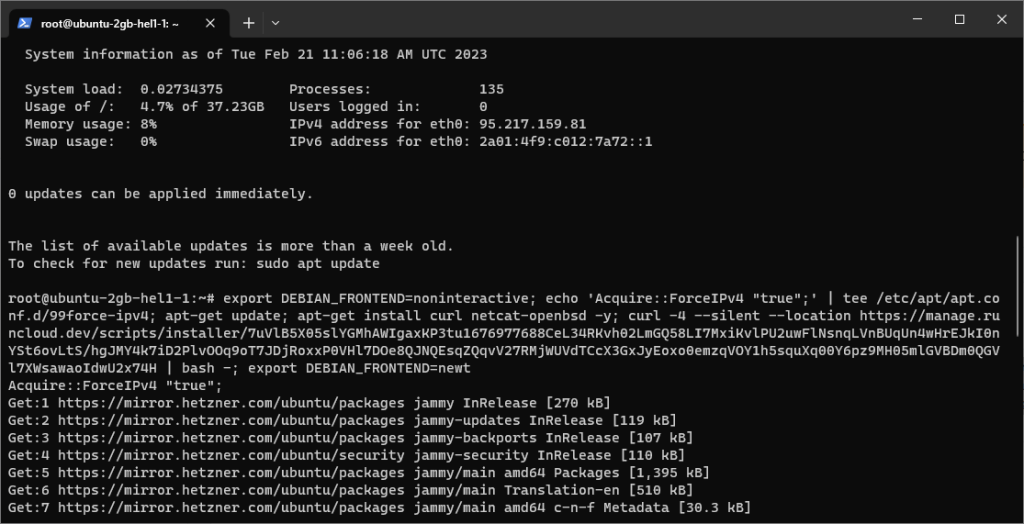Click the IPv4 address 95.217.159.81
1024x524 pixels.
[x=532, y=124]
